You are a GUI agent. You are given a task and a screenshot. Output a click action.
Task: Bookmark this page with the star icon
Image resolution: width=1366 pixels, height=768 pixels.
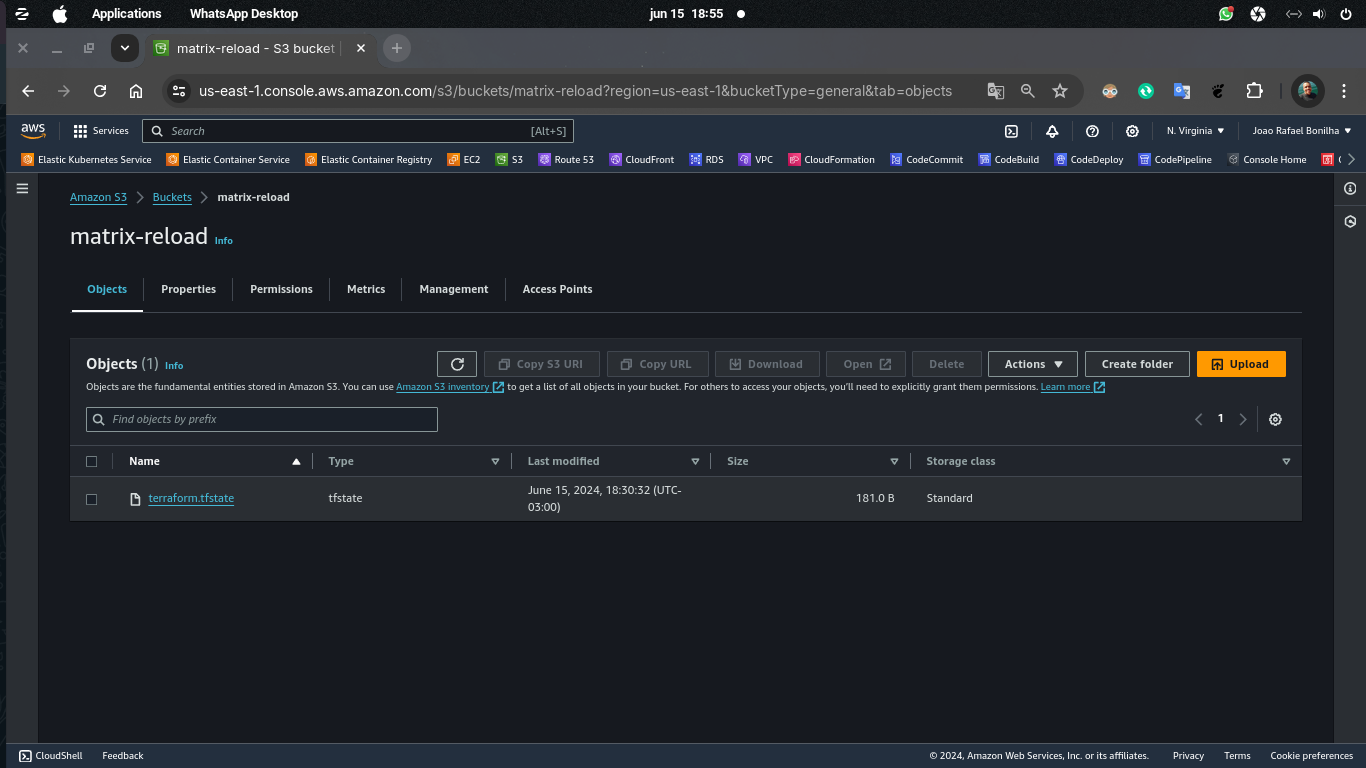point(1060,91)
